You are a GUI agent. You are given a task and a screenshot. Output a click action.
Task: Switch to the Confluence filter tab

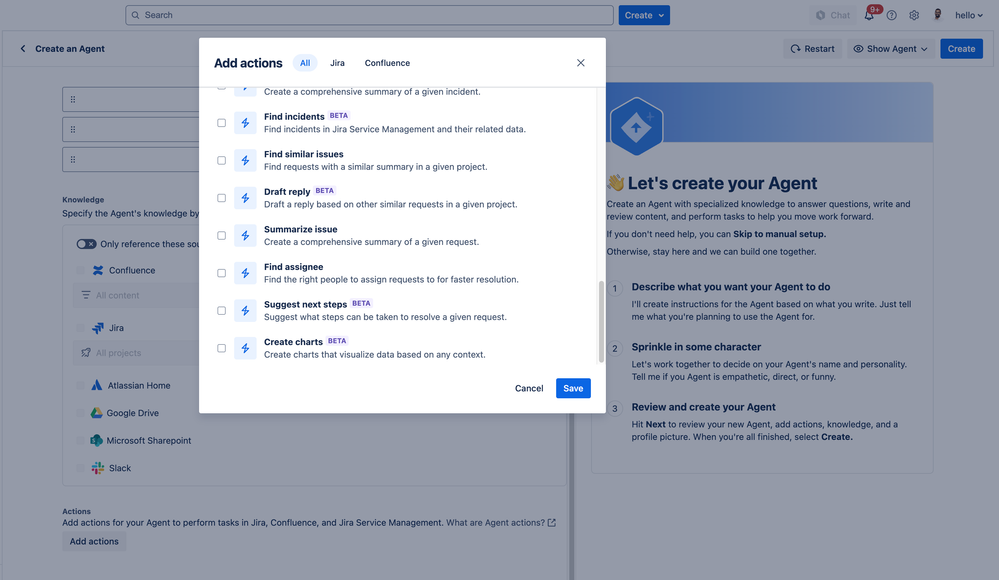[x=387, y=62]
